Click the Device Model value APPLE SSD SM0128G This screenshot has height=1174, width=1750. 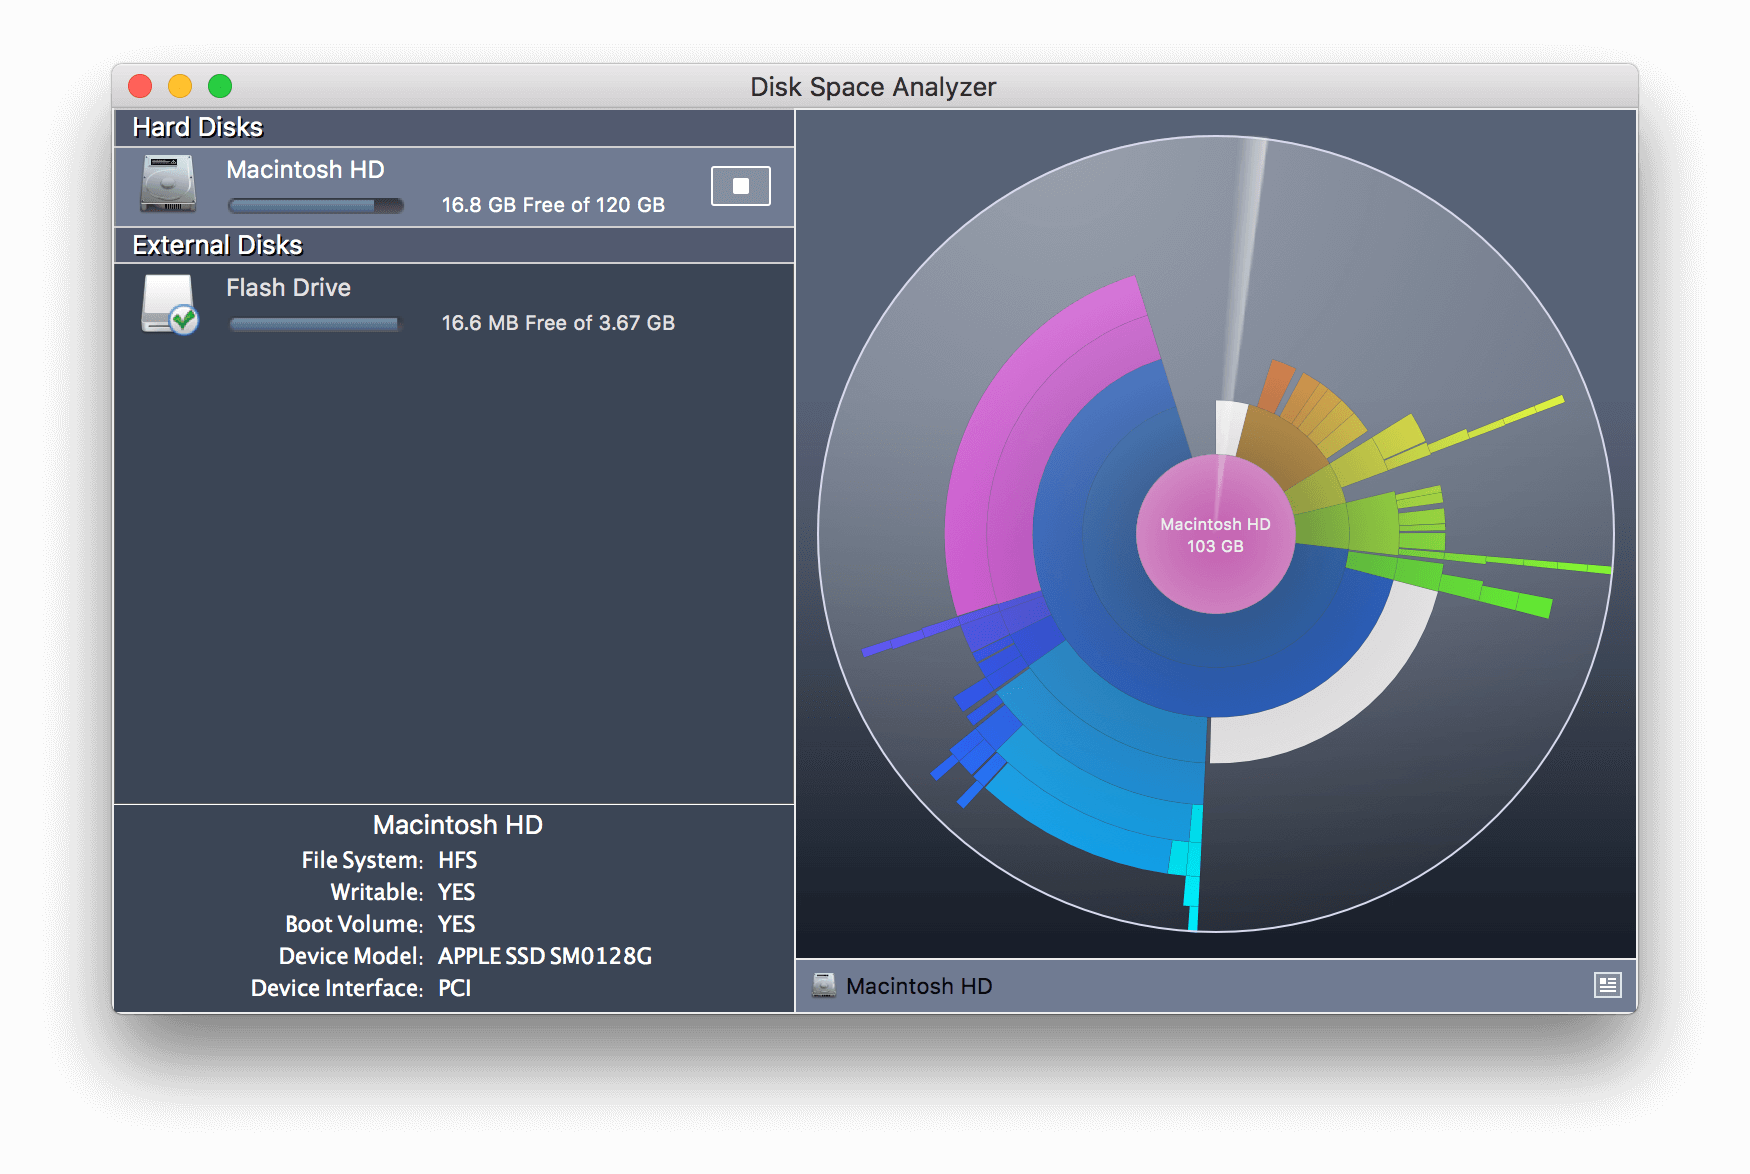[545, 956]
